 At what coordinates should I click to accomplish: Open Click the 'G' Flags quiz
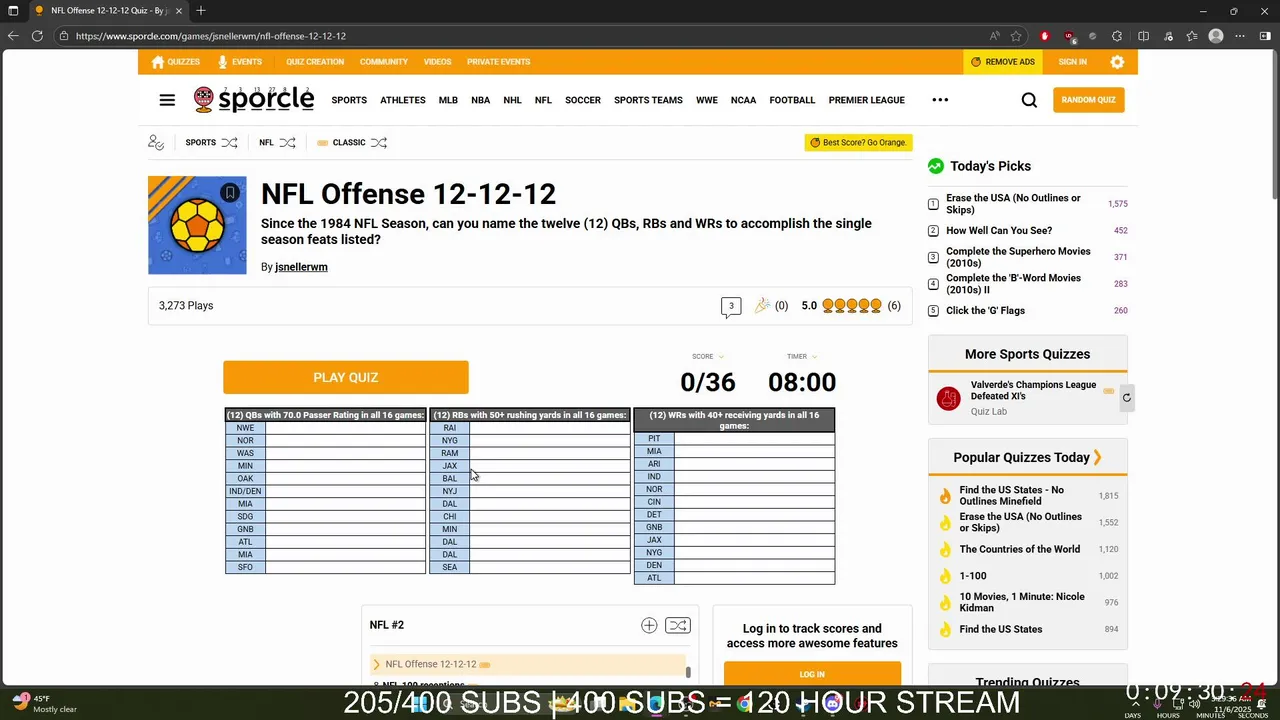985,311
